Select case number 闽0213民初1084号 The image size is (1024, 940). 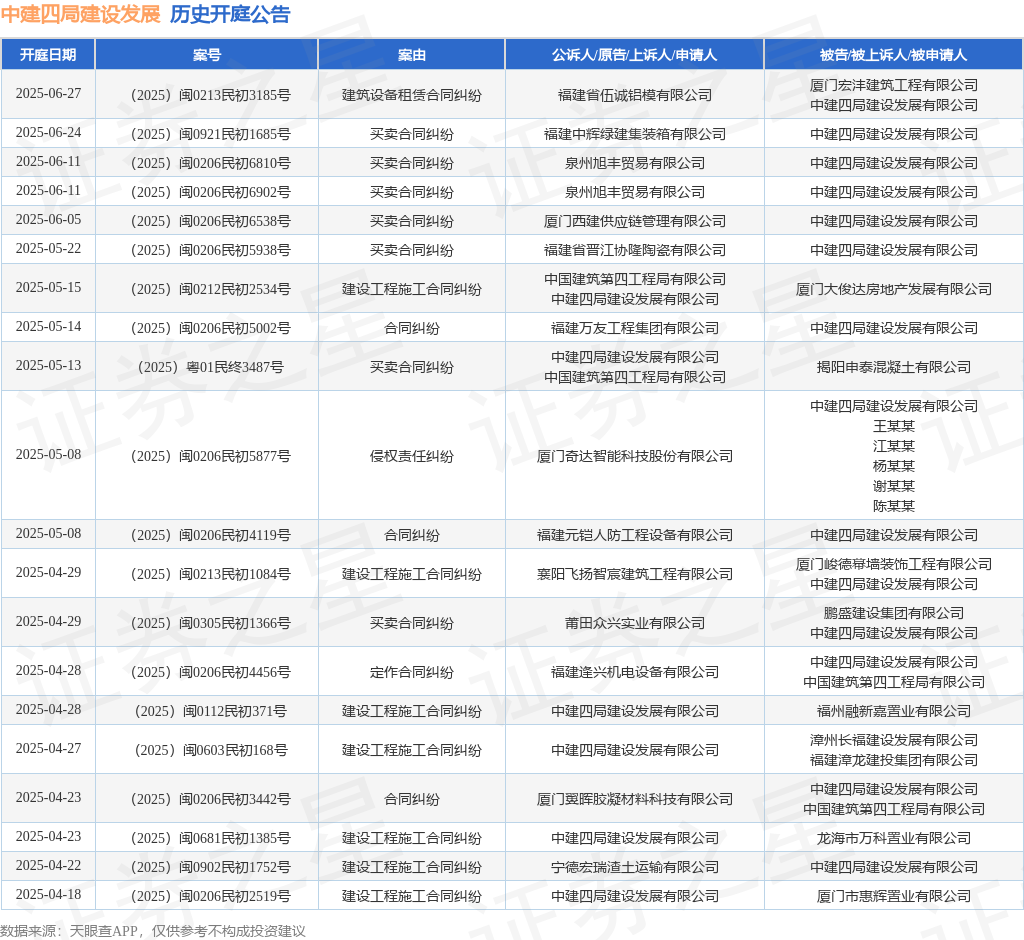210,574
